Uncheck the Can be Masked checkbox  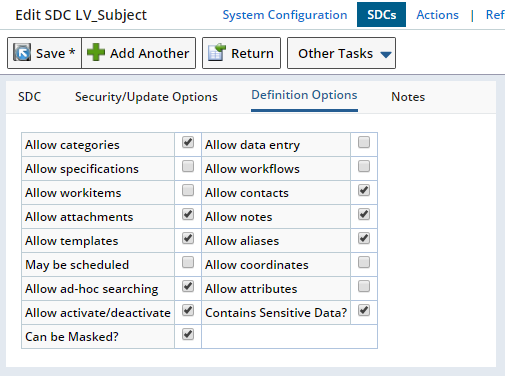coord(188,334)
